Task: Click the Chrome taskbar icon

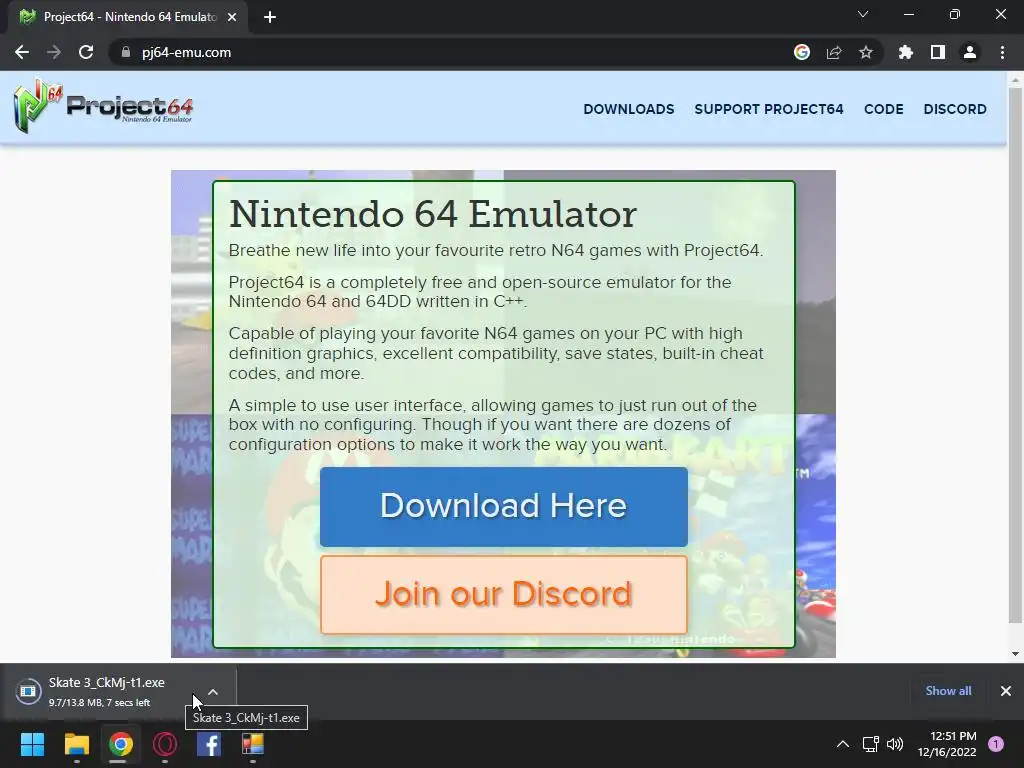Action: (x=121, y=744)
